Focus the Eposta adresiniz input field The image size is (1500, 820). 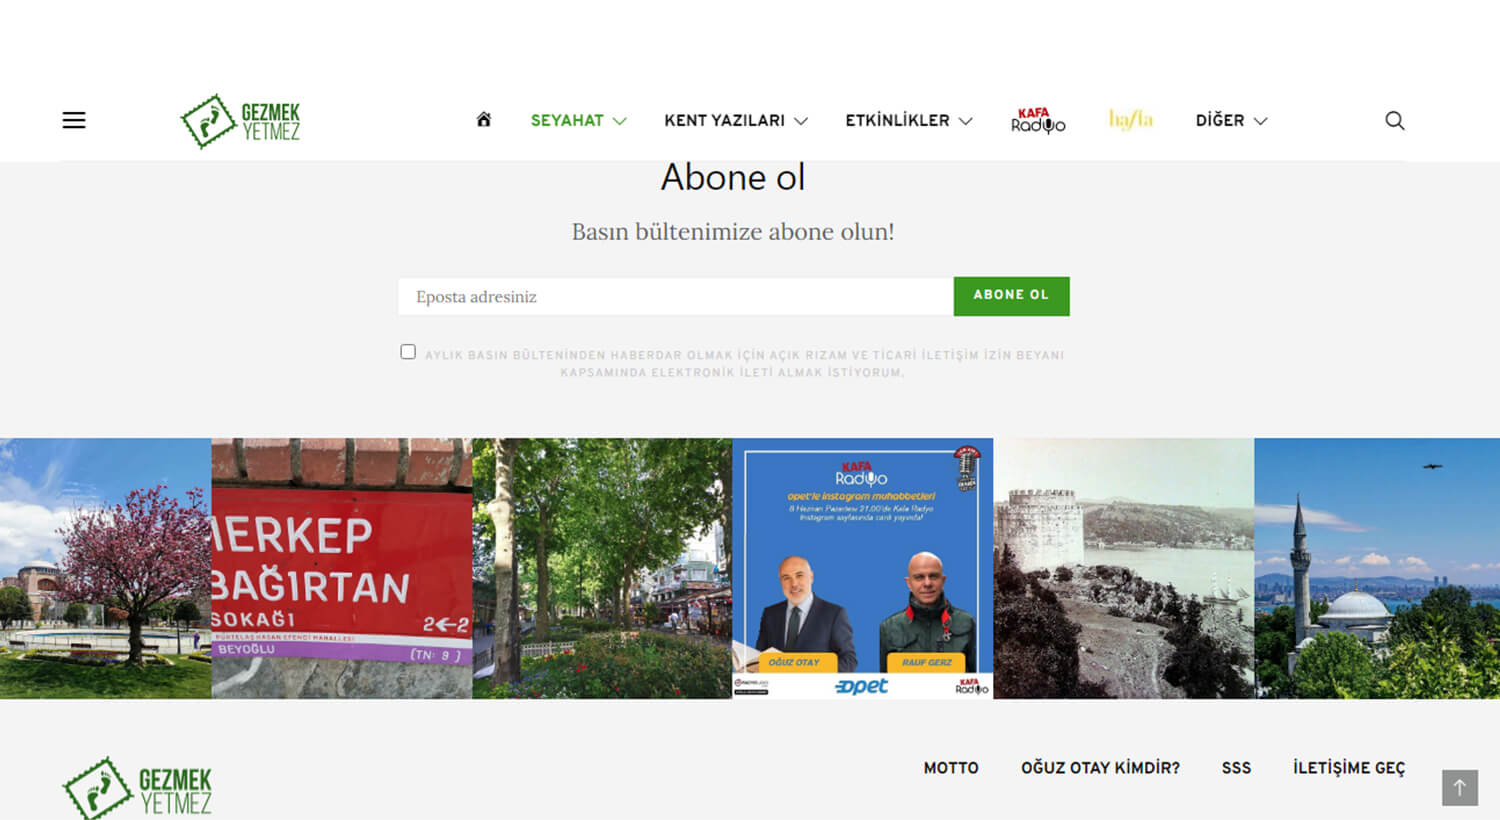(676, 297)
